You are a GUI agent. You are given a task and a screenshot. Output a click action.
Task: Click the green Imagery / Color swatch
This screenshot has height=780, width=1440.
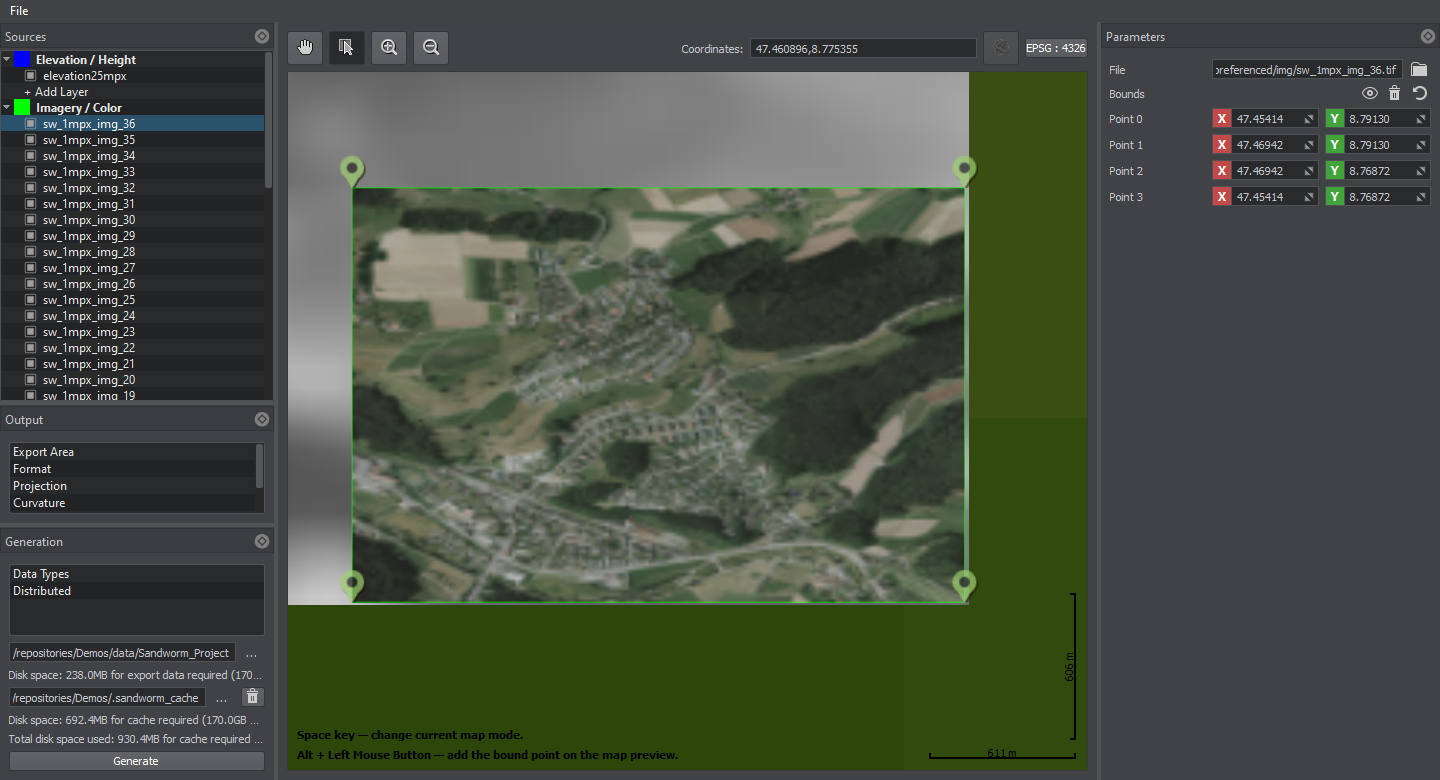[x=22, y=107]
